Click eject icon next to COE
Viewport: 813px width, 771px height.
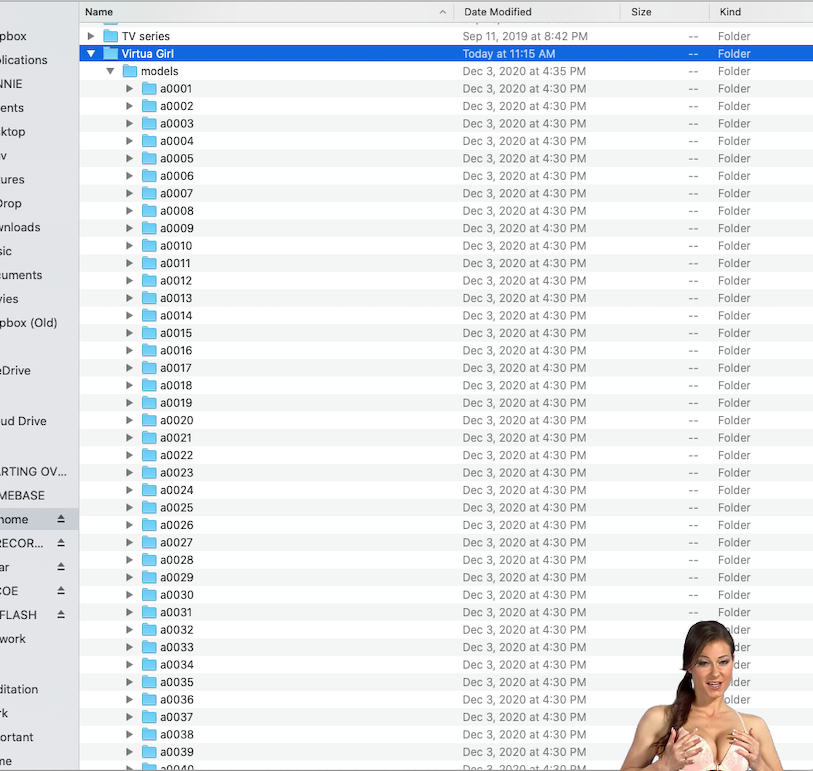point(61,591)
